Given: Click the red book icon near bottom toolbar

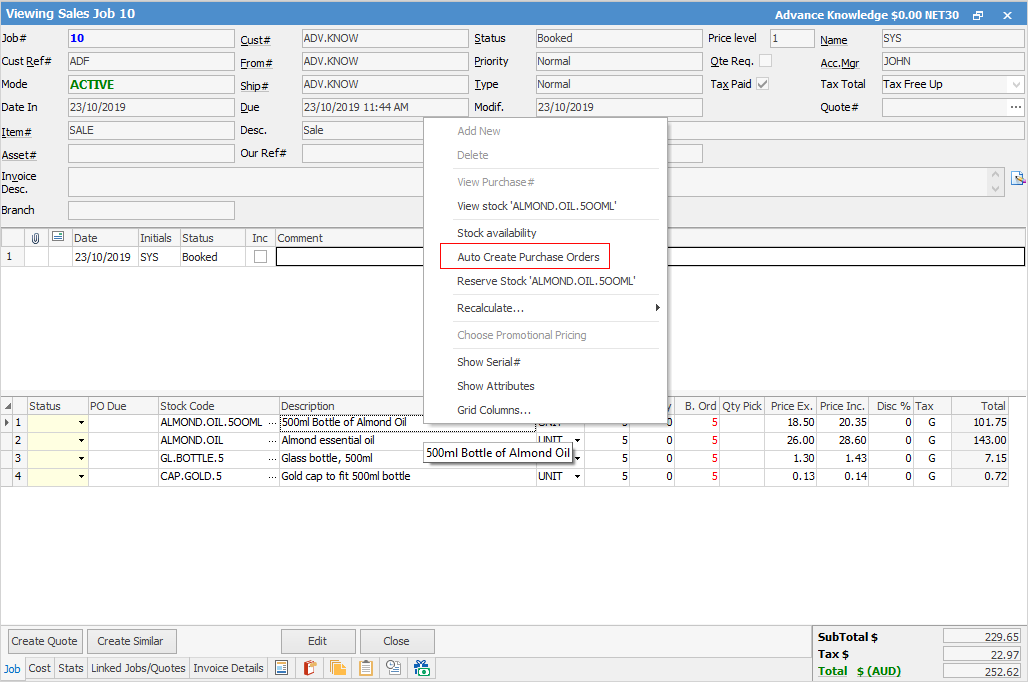Looking at the screenshot, I should click(x=309, y=667).
